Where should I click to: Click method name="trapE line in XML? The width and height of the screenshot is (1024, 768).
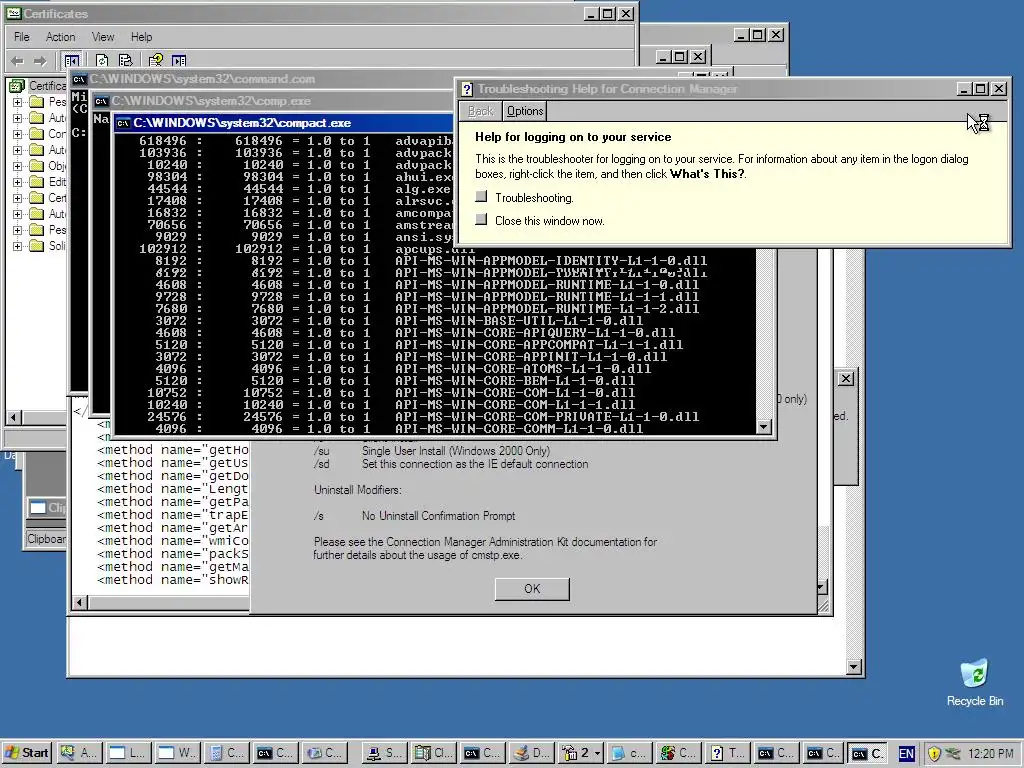point(173,515)
